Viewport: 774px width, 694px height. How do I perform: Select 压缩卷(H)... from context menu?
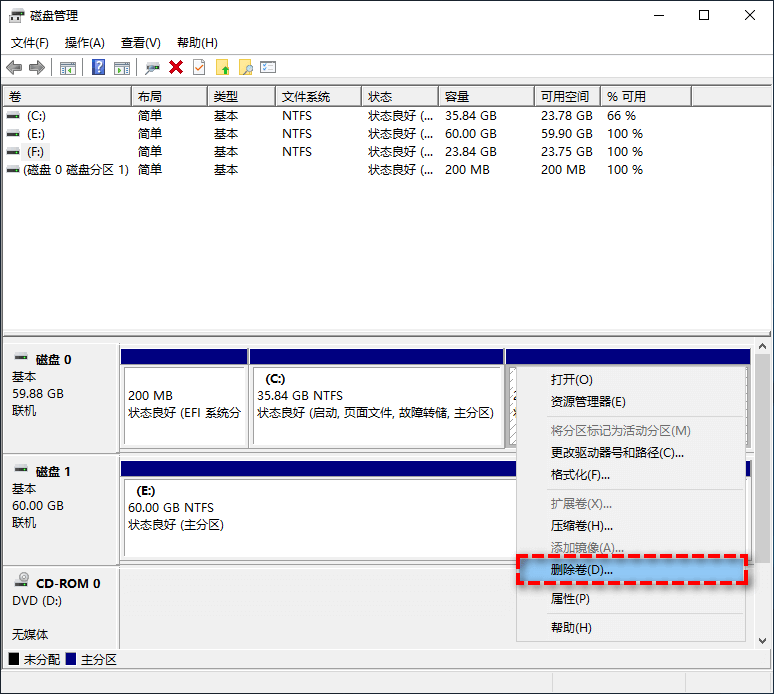coord(630,526)
